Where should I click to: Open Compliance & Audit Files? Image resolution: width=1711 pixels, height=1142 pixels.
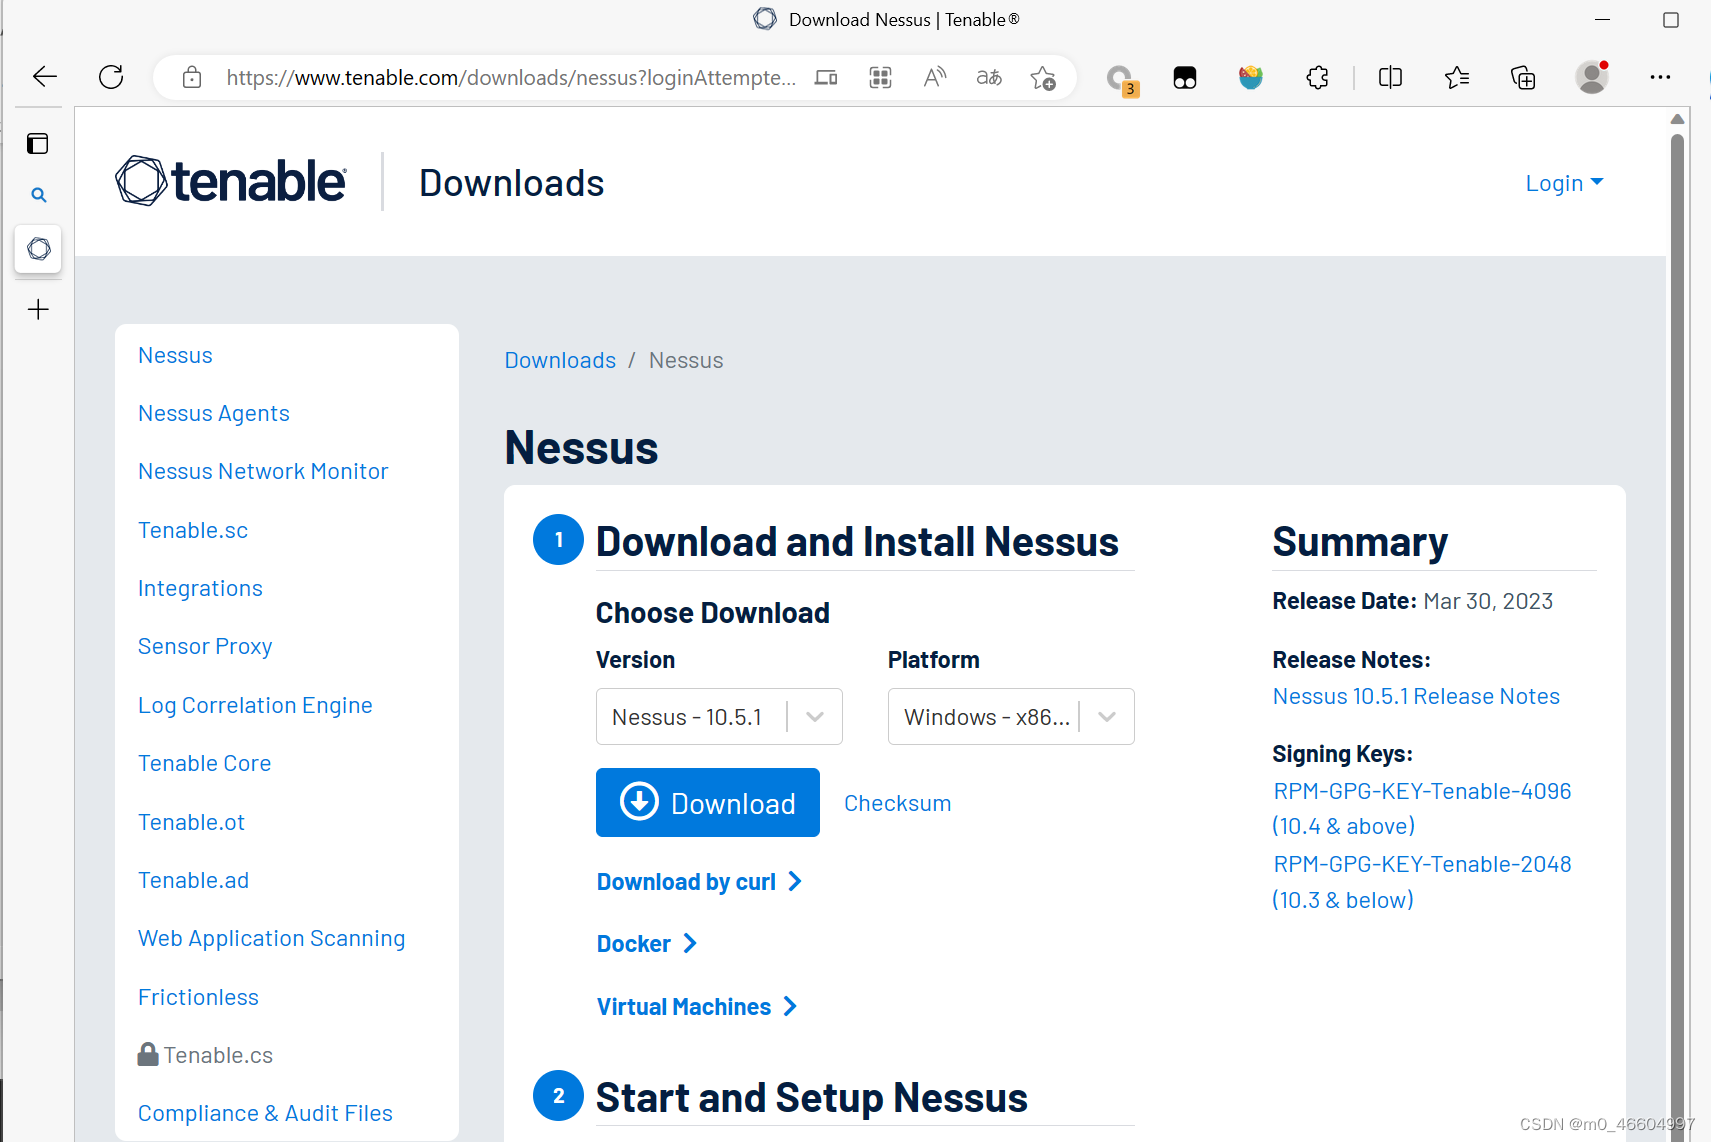(265, 1114)
